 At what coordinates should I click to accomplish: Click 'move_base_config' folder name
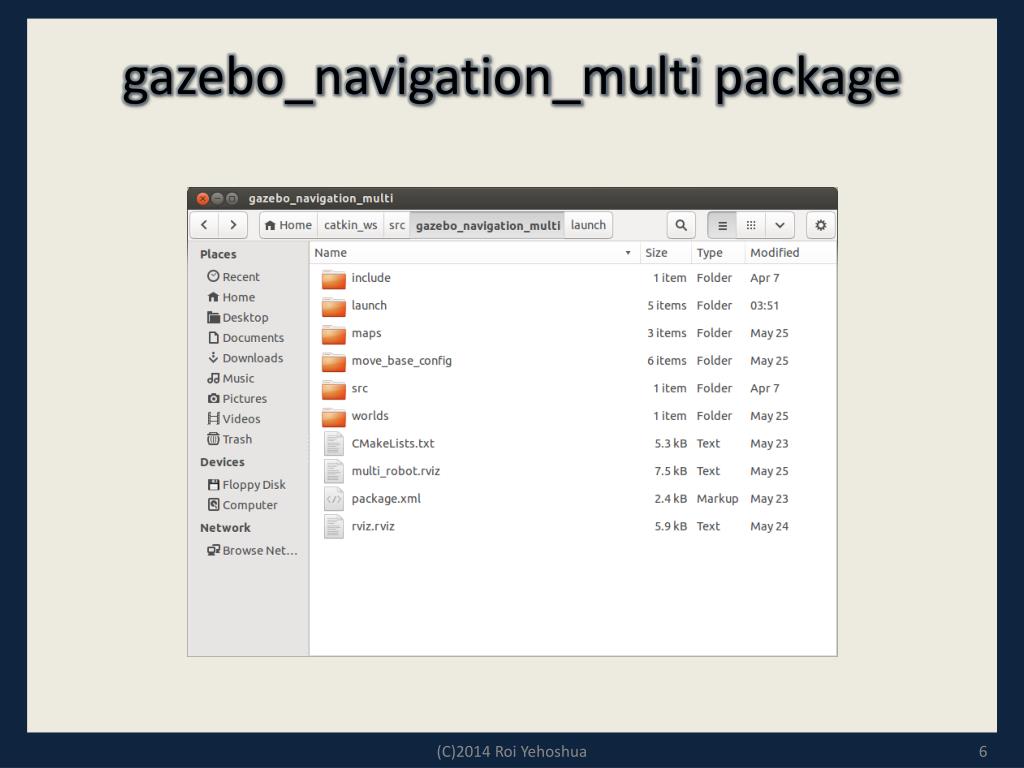coord(402,360)
